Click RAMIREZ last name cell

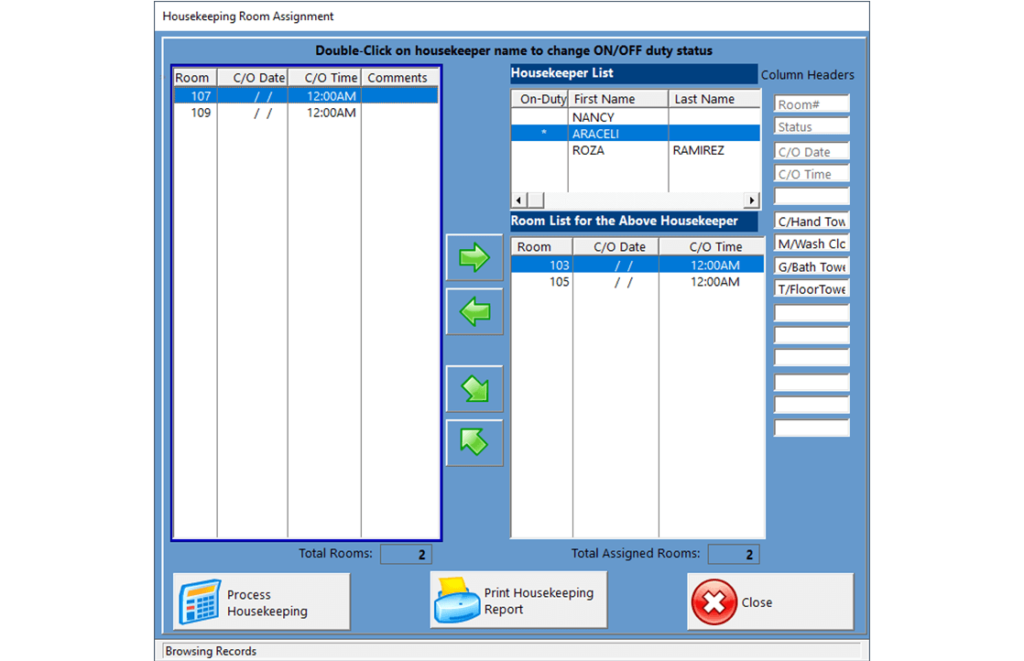click(698, 150)
